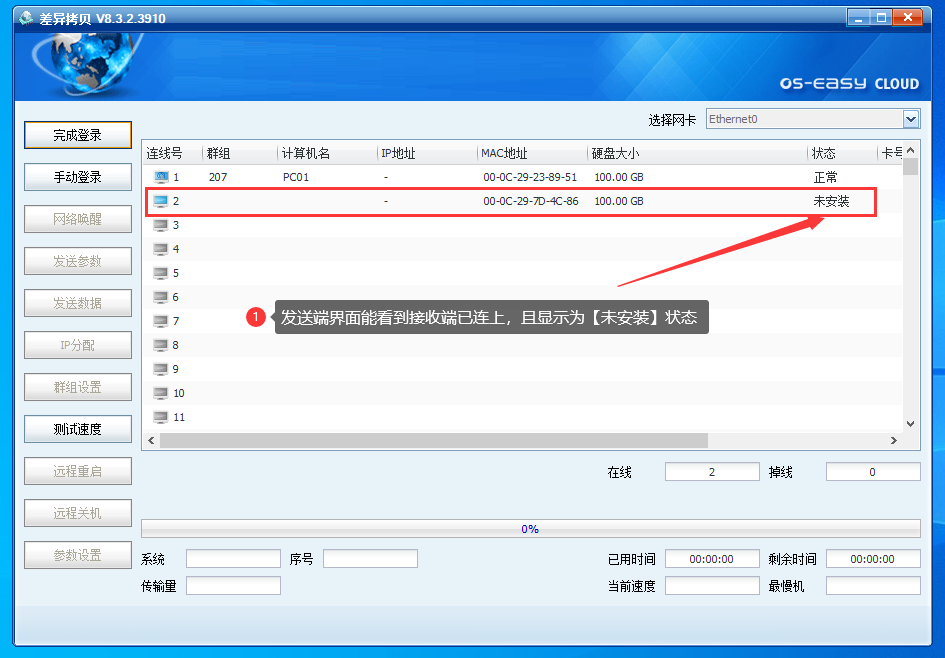Click the 完成登录 button
Image resolution: width=945 pixels, height=658 pixels.
tap(78, 135)
